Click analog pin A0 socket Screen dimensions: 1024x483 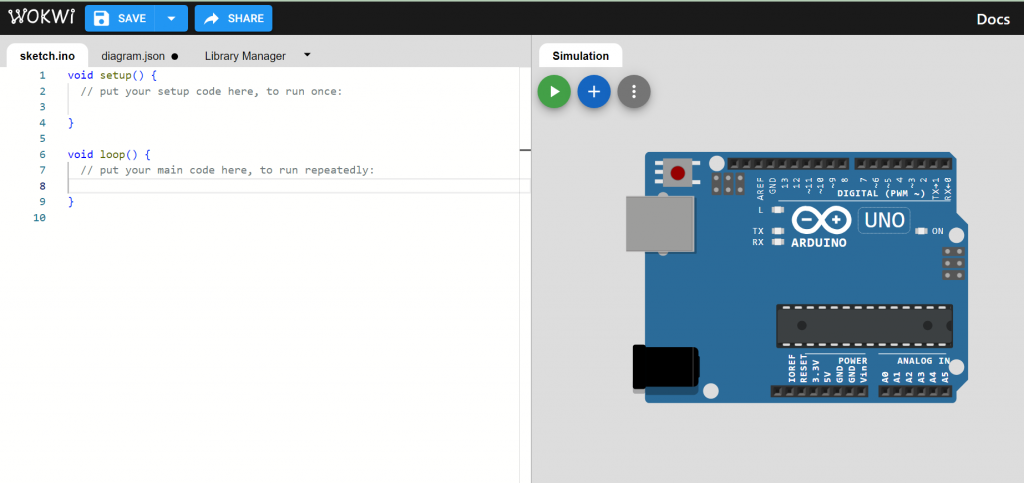point(885,391)
